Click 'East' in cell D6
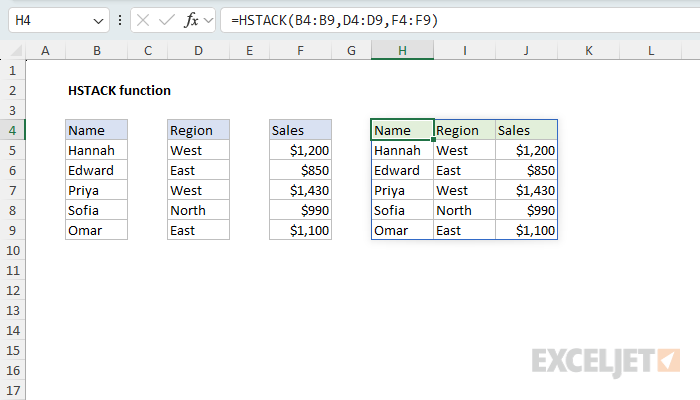The height and width of the screenshot is (400, 700). tap(199, 171)
